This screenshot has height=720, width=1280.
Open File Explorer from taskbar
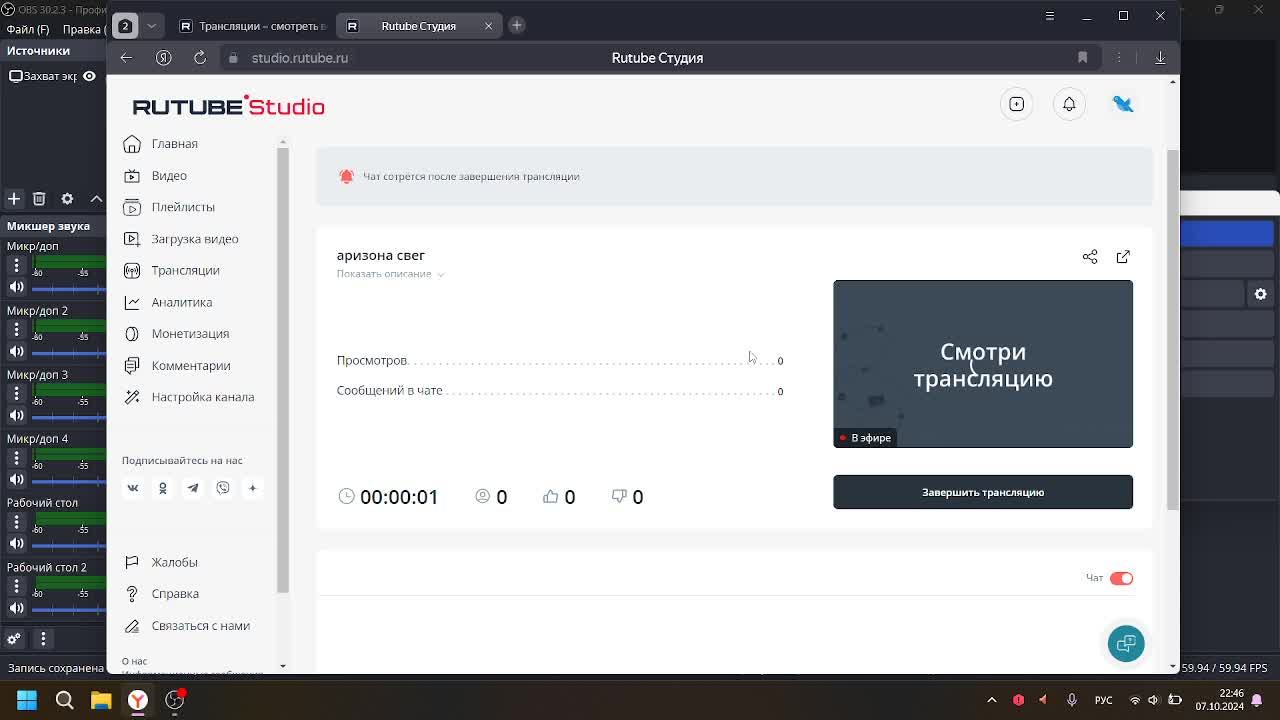(x=101, y=700)
